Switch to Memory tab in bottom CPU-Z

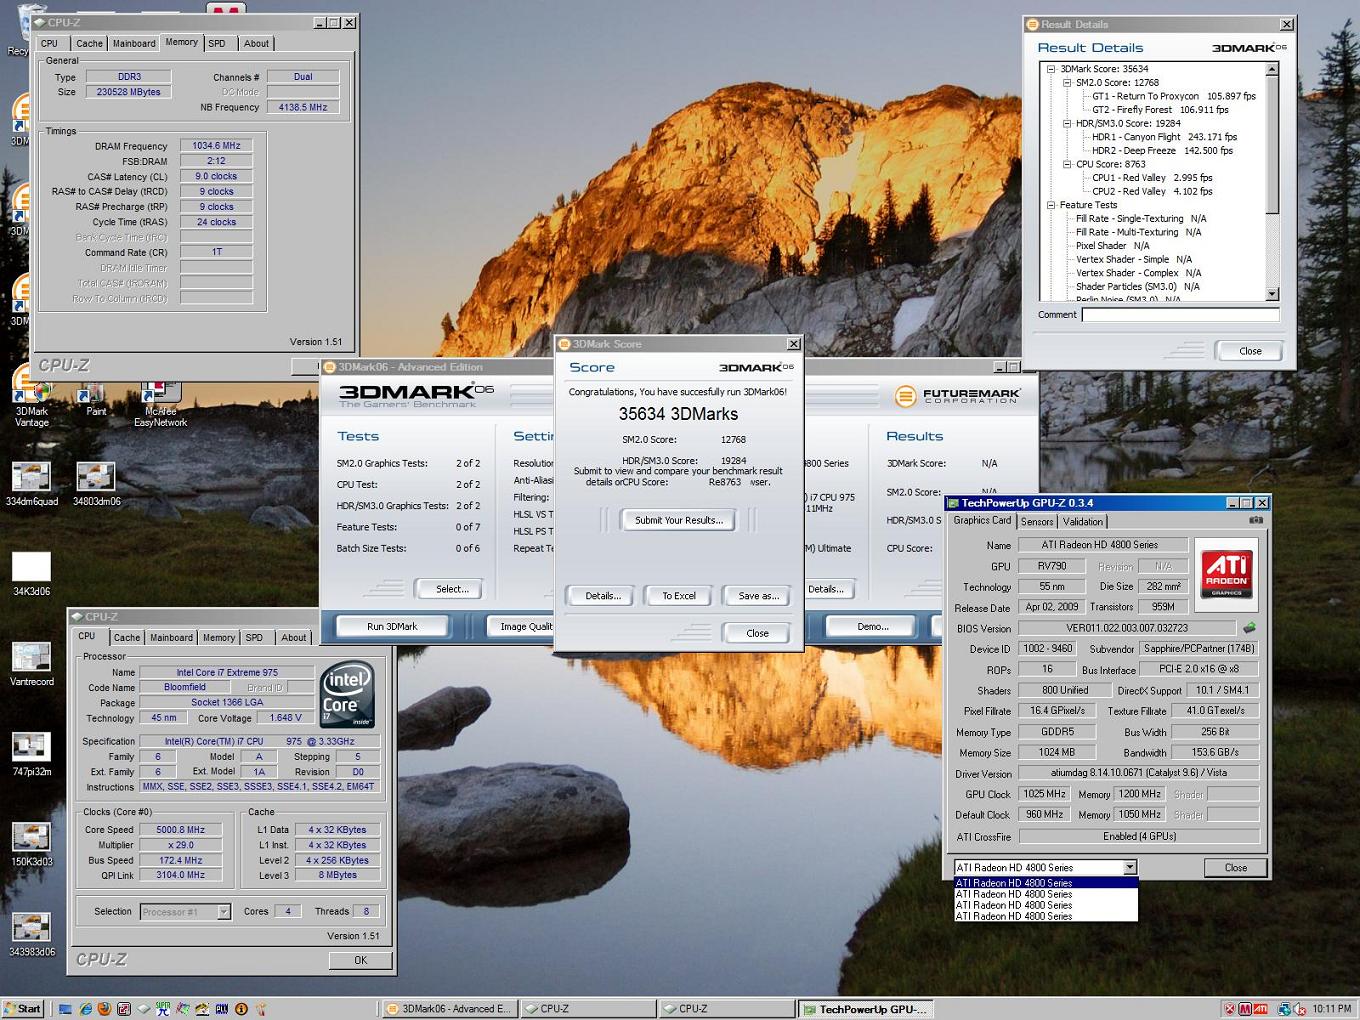point(219,637)
